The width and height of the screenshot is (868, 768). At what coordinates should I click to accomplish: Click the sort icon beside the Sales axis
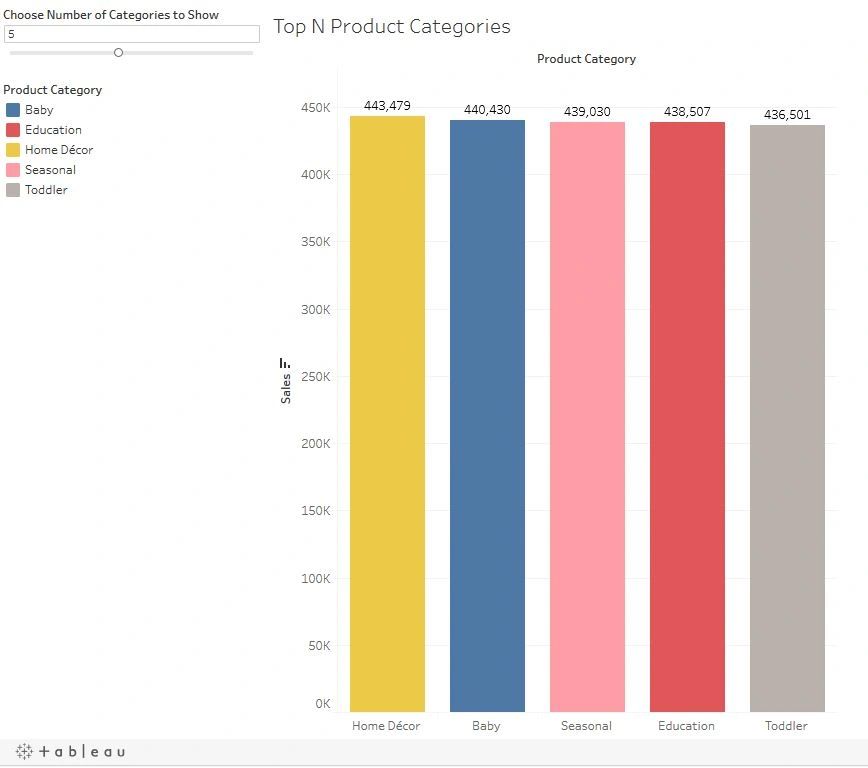click(285, 364)
